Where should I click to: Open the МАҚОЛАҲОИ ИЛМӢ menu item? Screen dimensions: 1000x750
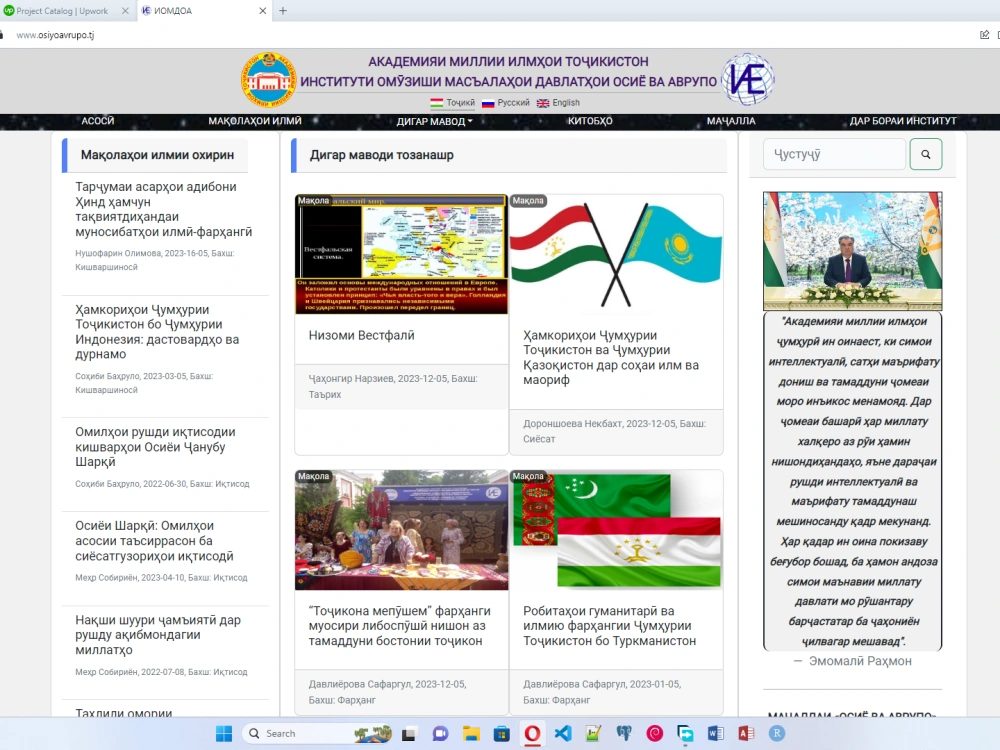(255, 121)
